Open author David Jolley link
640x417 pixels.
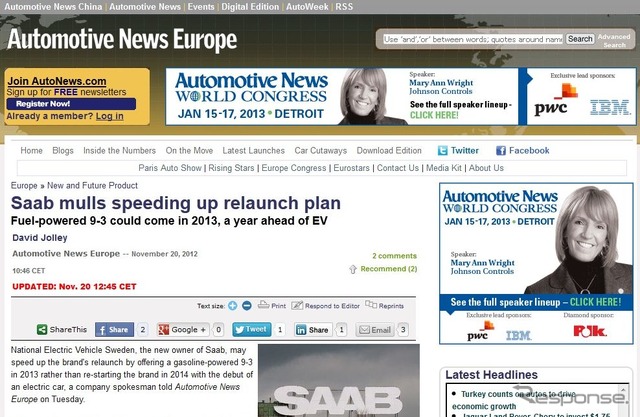(40, 238)
